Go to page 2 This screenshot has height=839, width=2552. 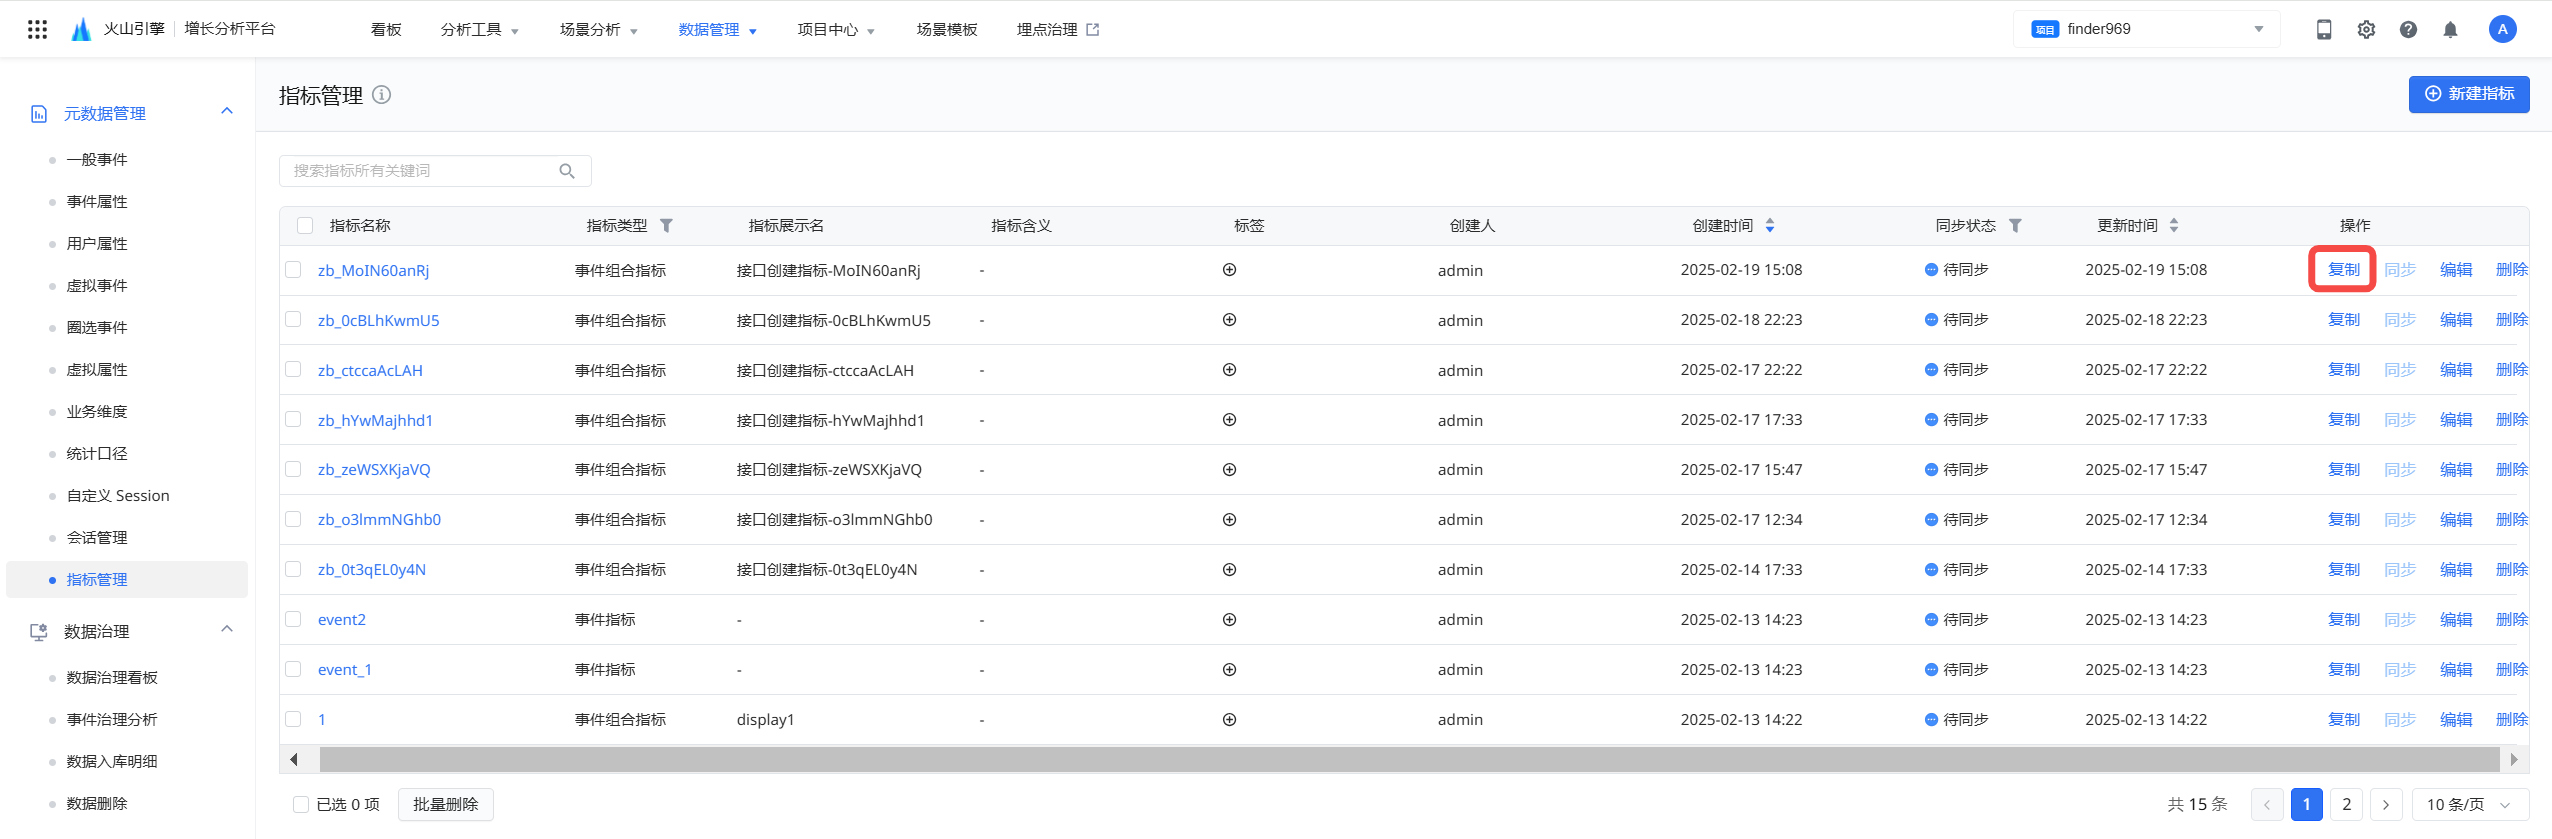pyautogui.click(x=2346, y=804)
